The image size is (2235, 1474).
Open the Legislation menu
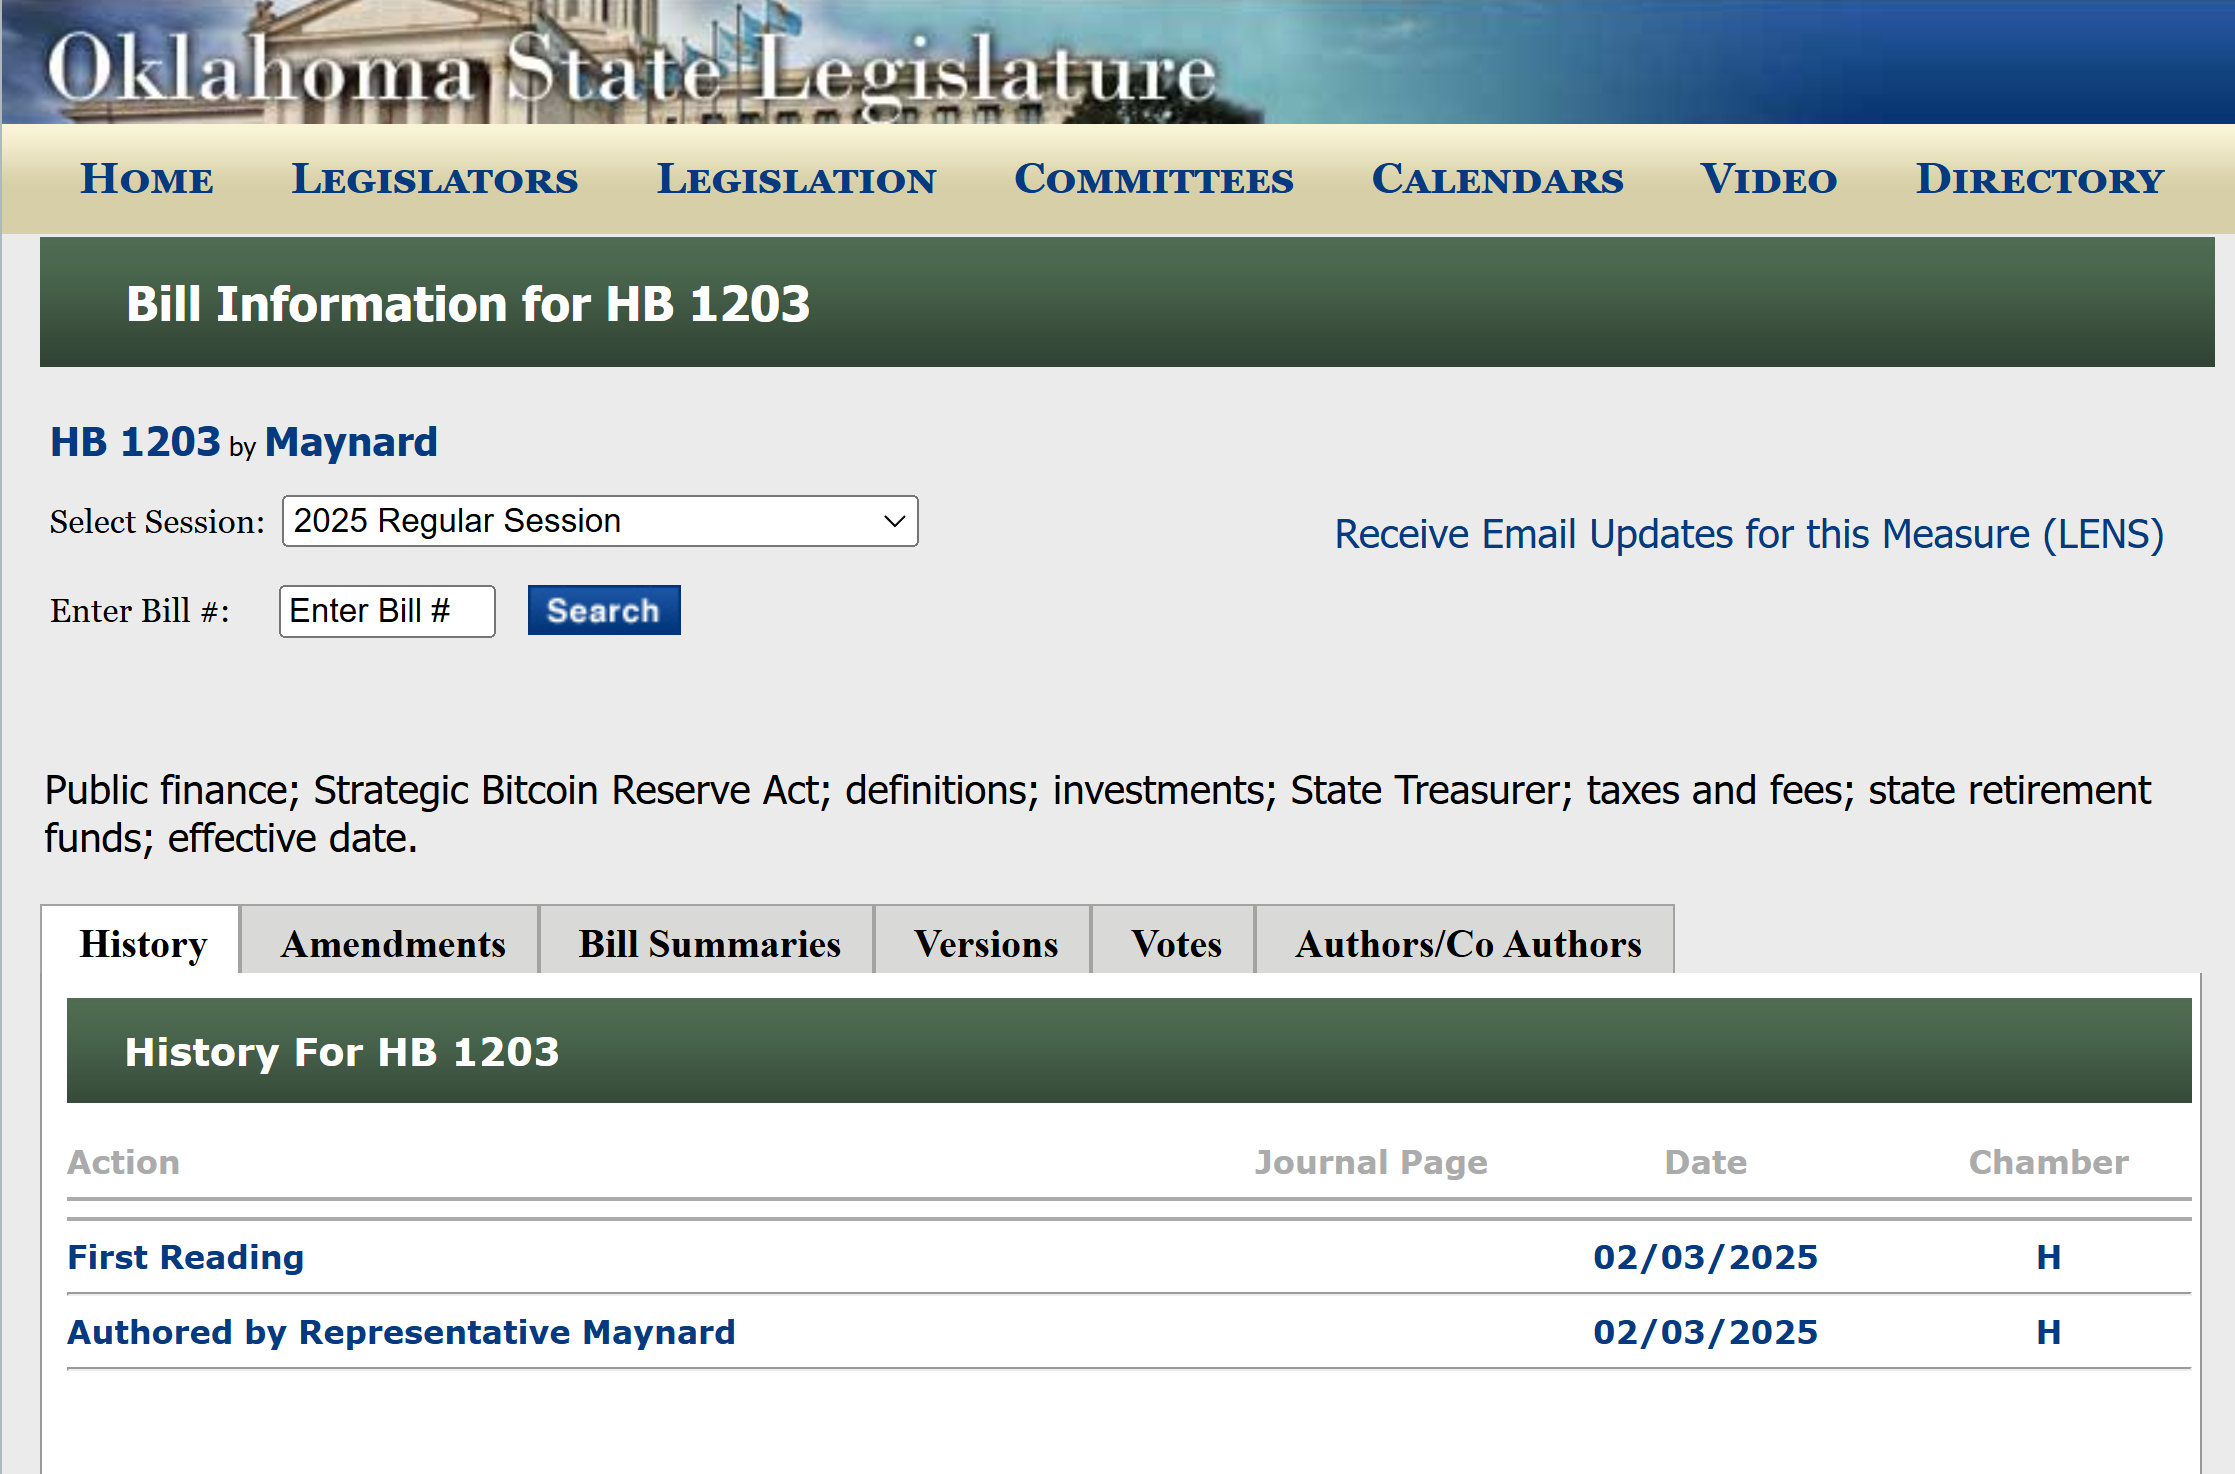click(x=796, y=180)
